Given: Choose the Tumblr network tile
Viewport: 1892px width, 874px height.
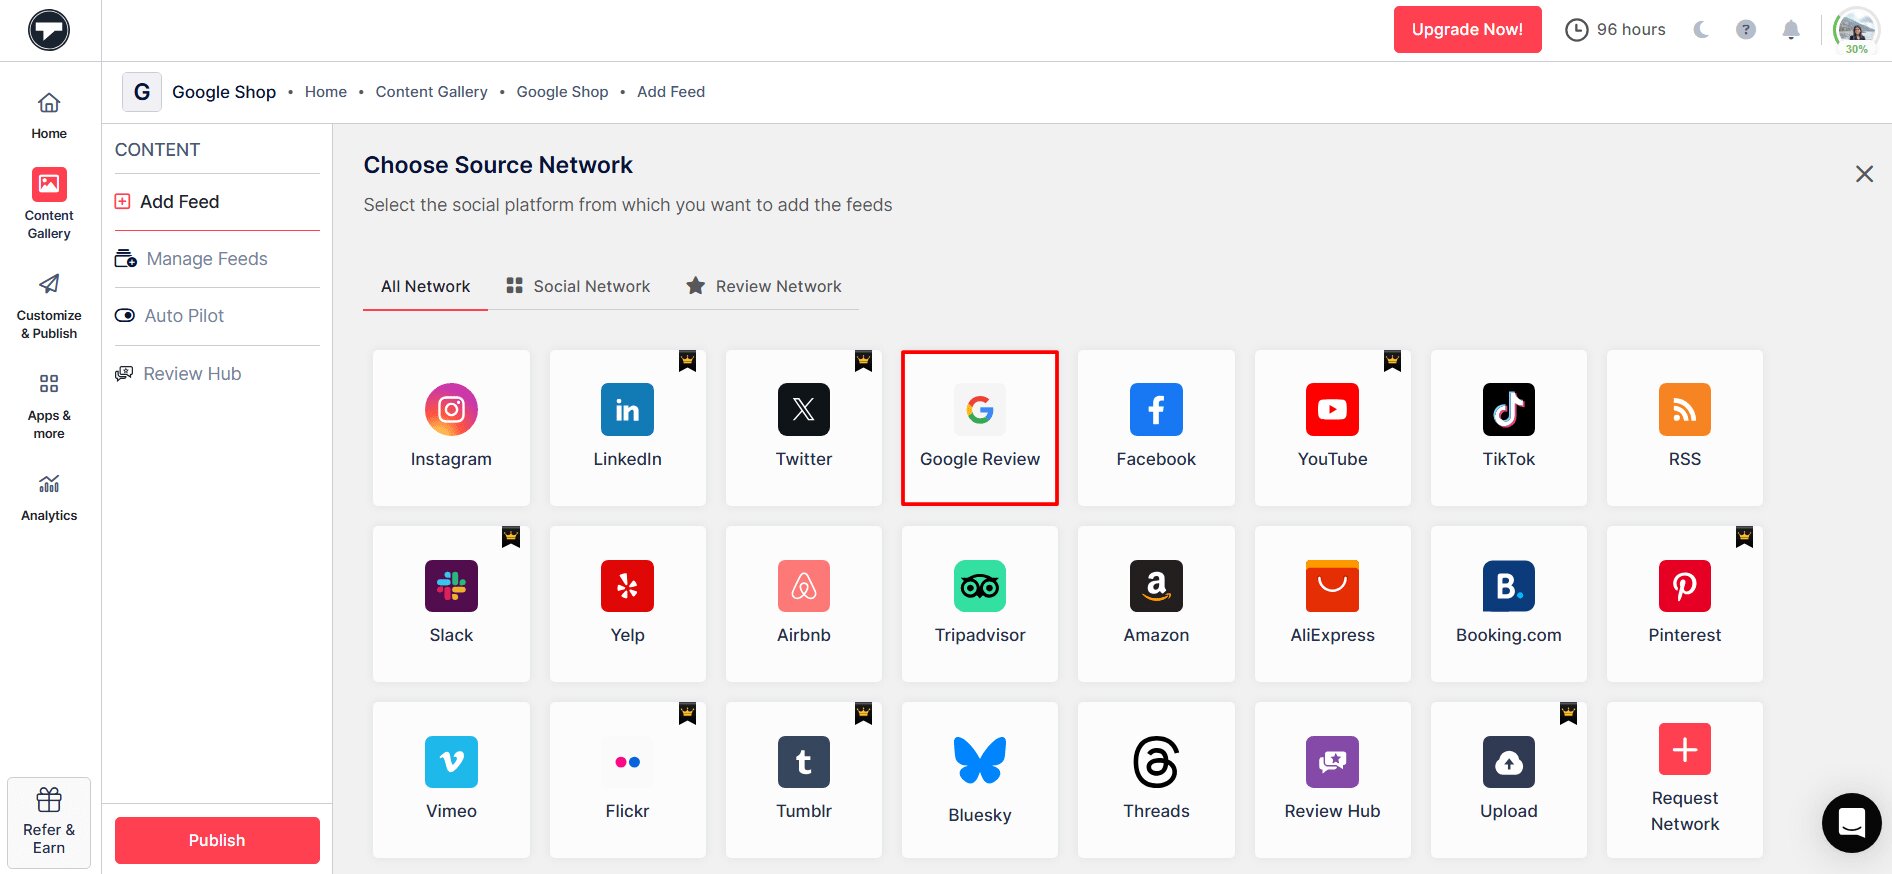Looking at the screenshot, I should [x=803, y=780].
